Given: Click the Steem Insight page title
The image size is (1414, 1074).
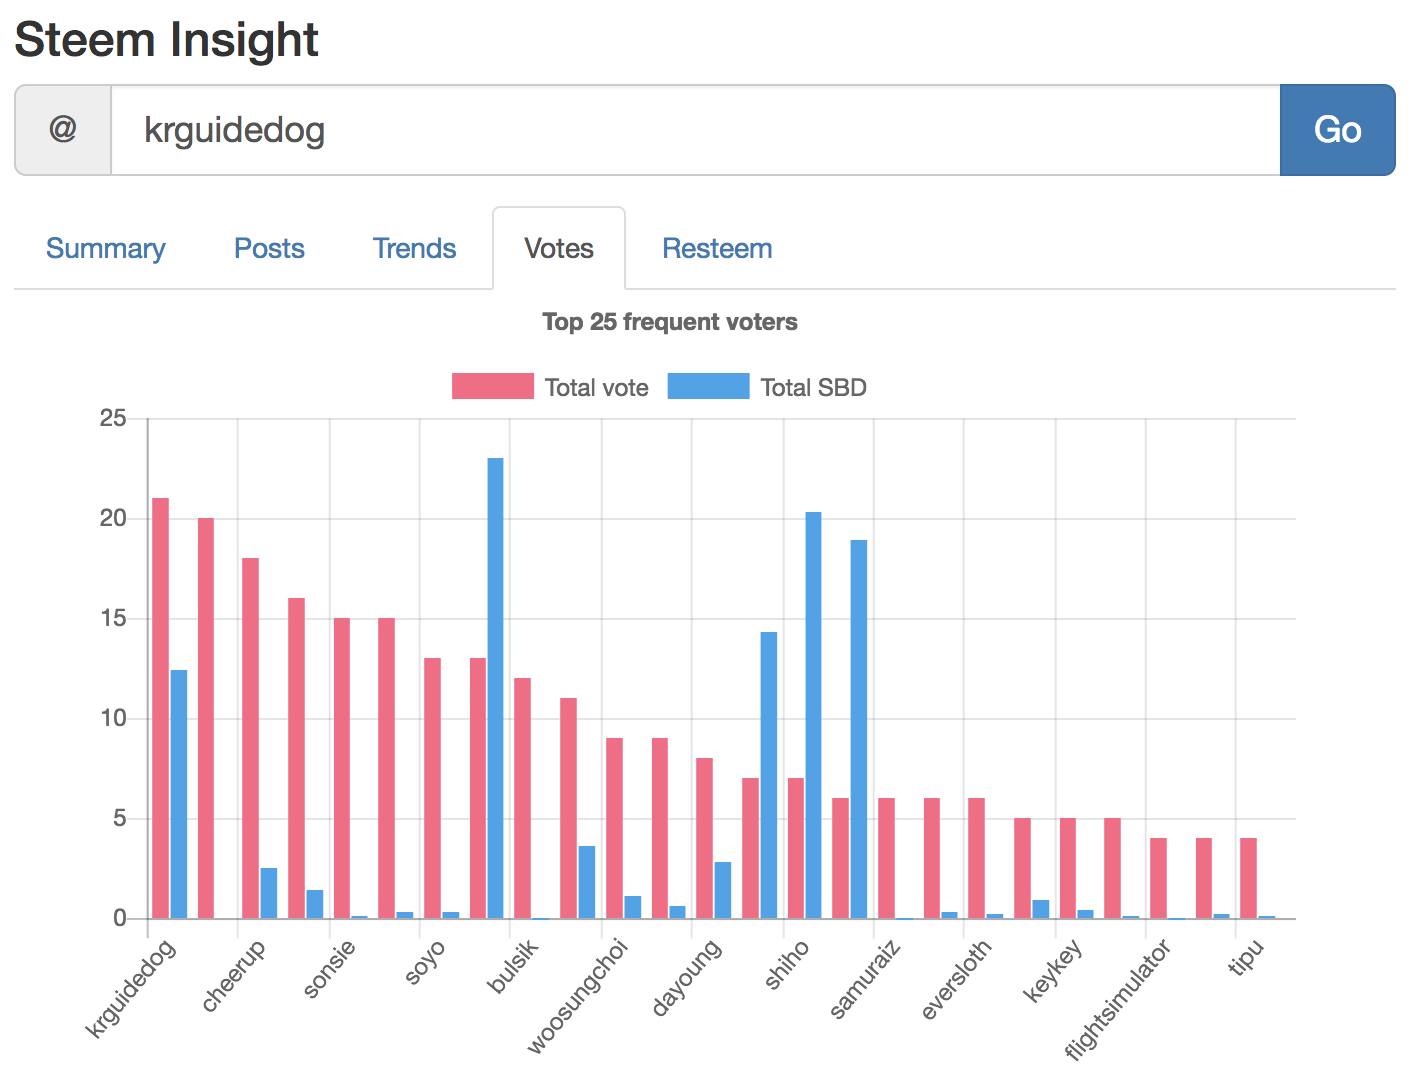Looking at the screenshot, I should tap(166, 40).
